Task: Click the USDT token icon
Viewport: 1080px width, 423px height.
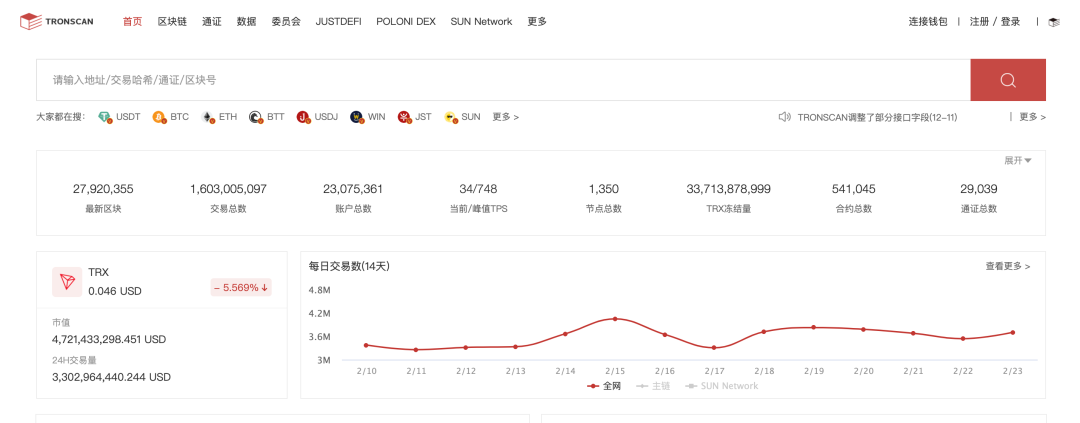Action: point(105,117)
